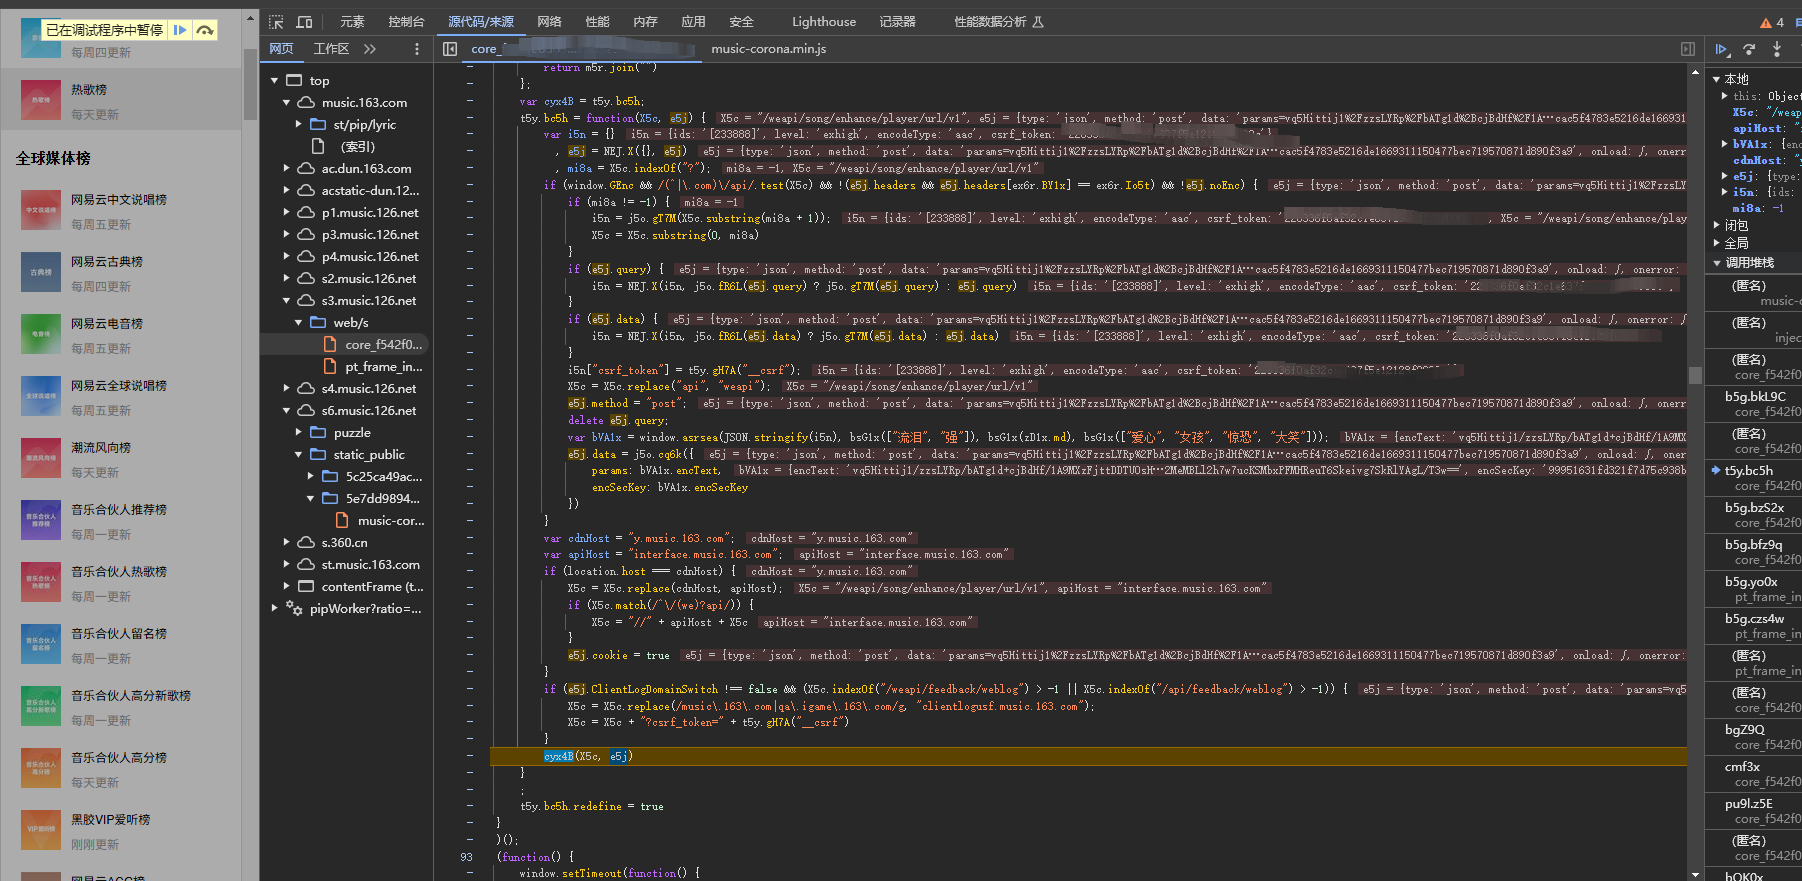1802x881 pixels.
Task: Click step over icon in paused overlay
Action: pyautogui.click(x=205, y=30)
